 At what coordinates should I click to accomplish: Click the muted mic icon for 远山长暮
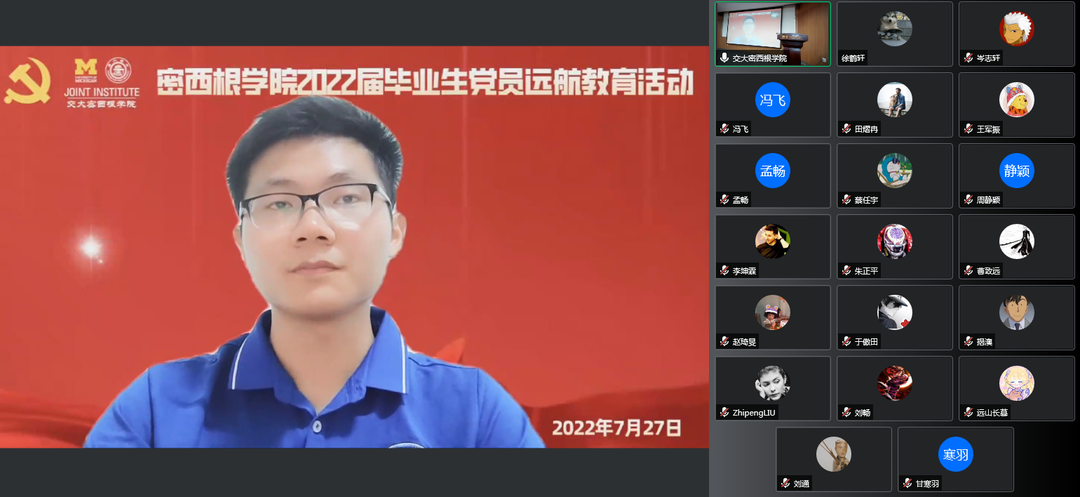click(968, 412)
